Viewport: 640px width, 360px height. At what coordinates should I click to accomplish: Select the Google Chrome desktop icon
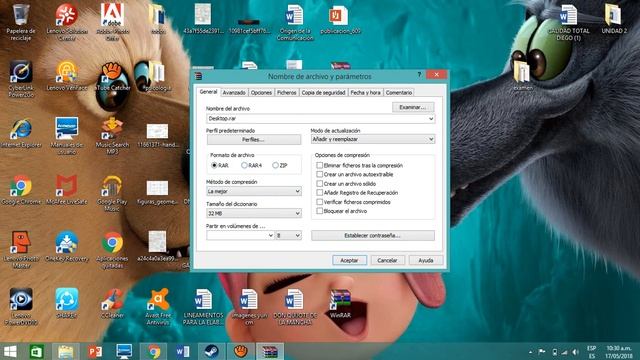point(21,190)
